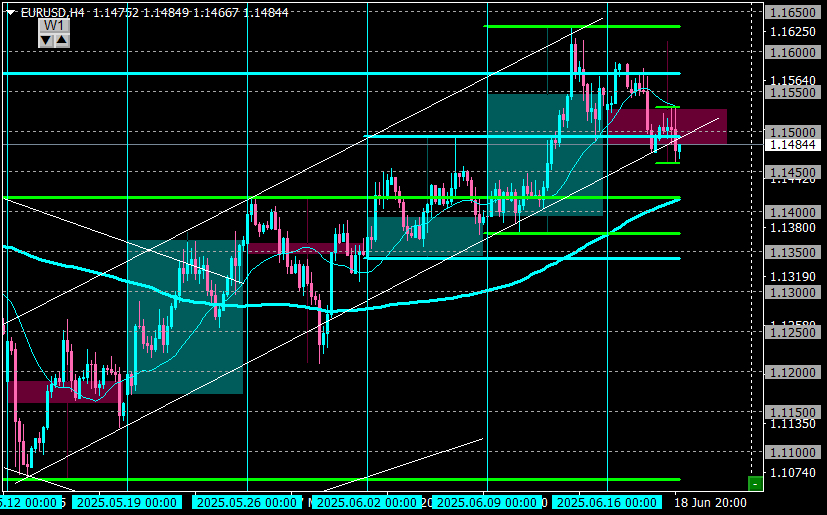Click the 1.14500 price level label
This screenshot has height=515, width=827.
[793, 172]
